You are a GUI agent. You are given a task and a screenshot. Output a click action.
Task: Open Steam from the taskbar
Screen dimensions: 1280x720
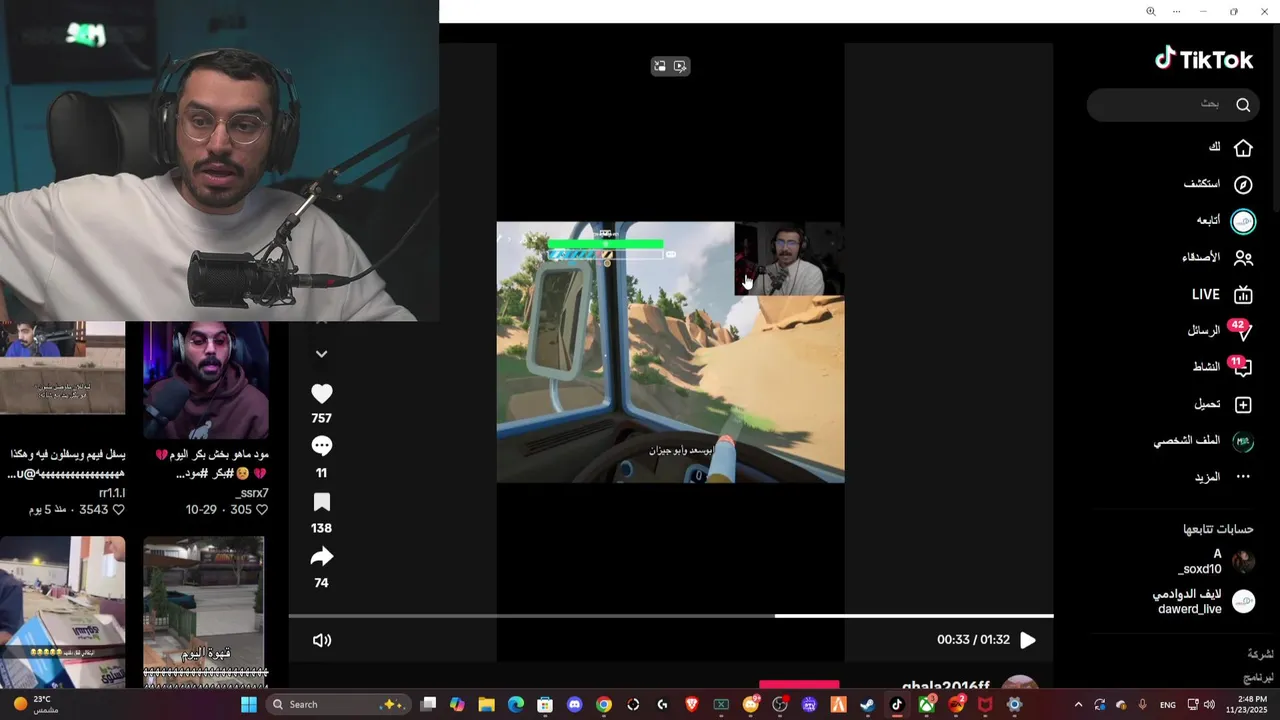coord(867,705)
